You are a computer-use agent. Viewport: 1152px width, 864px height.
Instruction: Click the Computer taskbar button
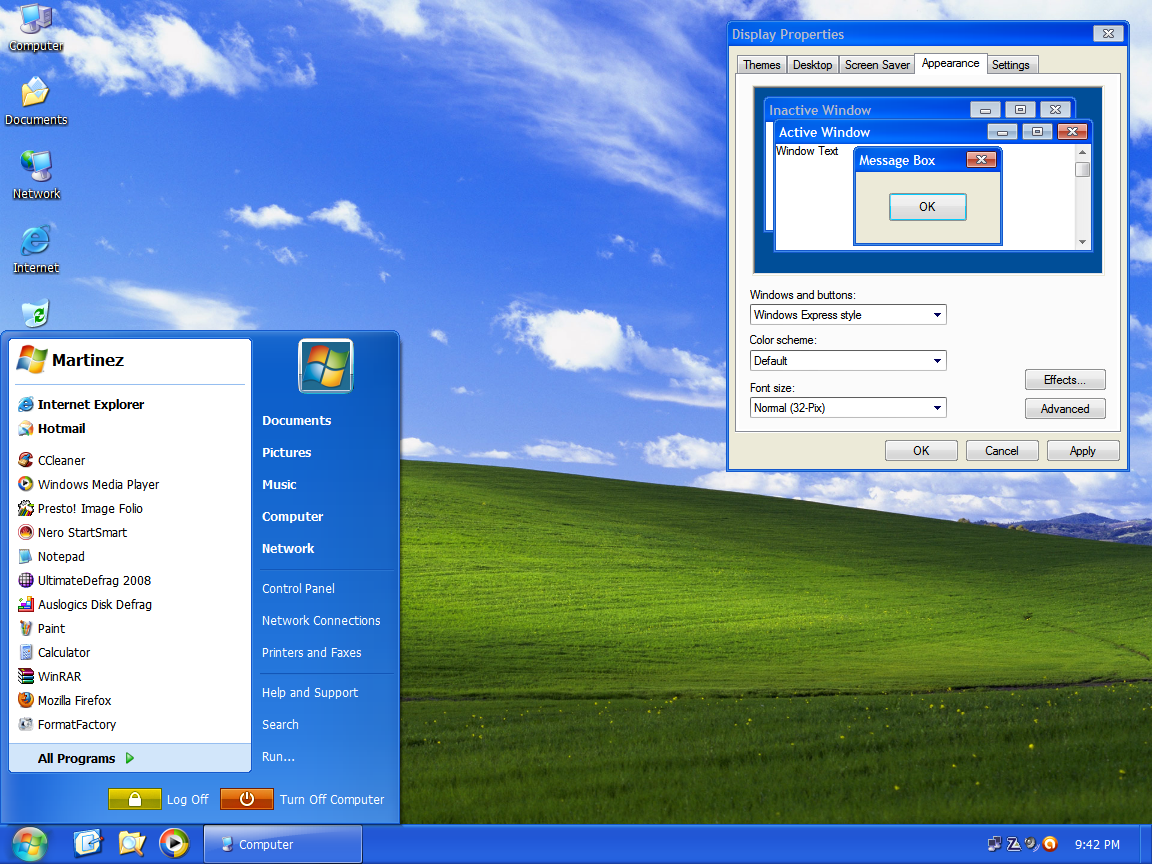282,844
